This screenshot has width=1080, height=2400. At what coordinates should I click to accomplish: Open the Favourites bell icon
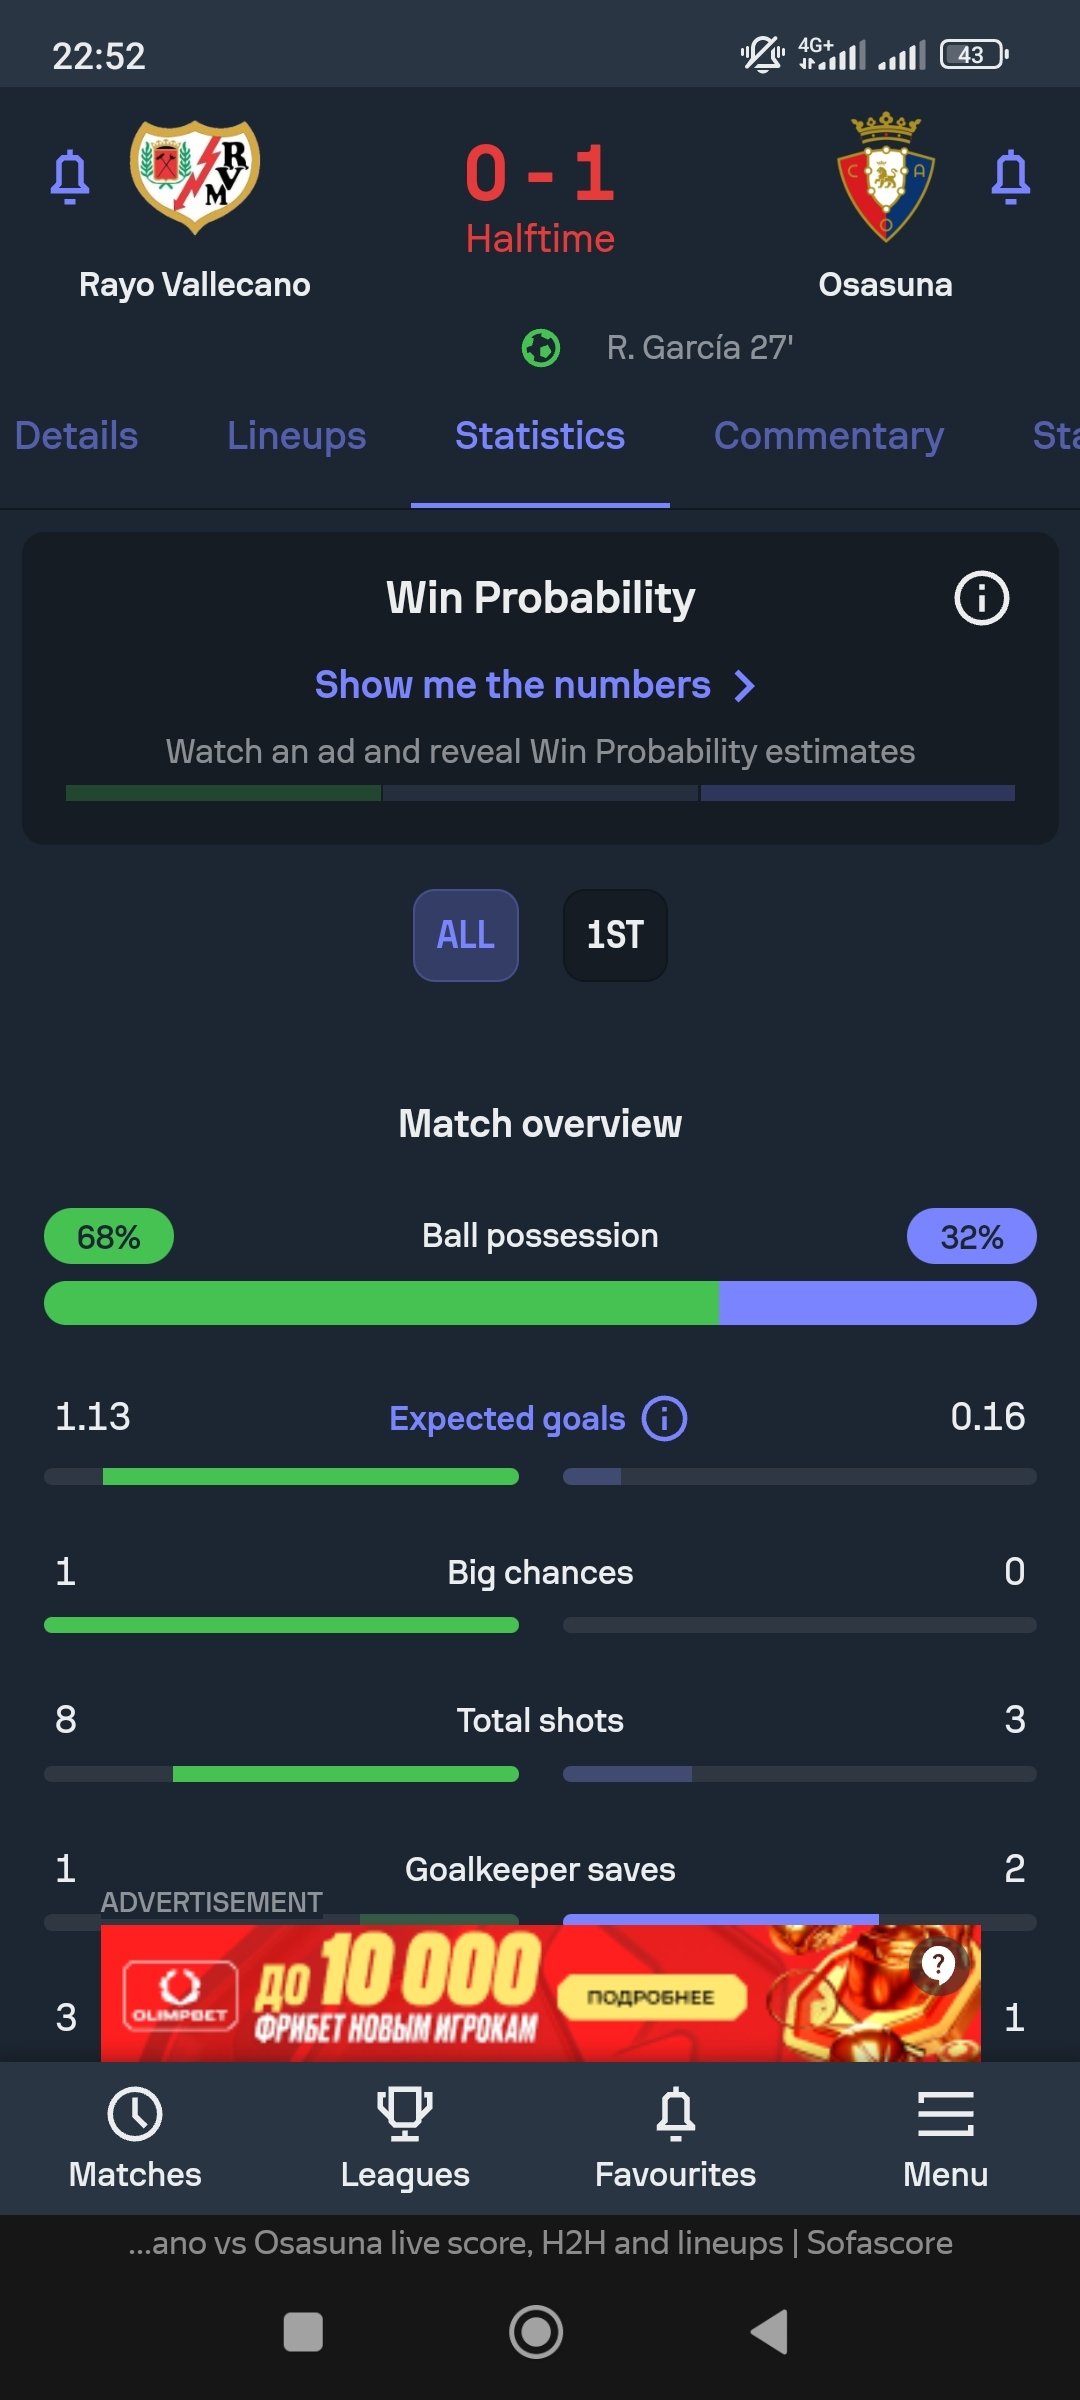click(676, 2114)
